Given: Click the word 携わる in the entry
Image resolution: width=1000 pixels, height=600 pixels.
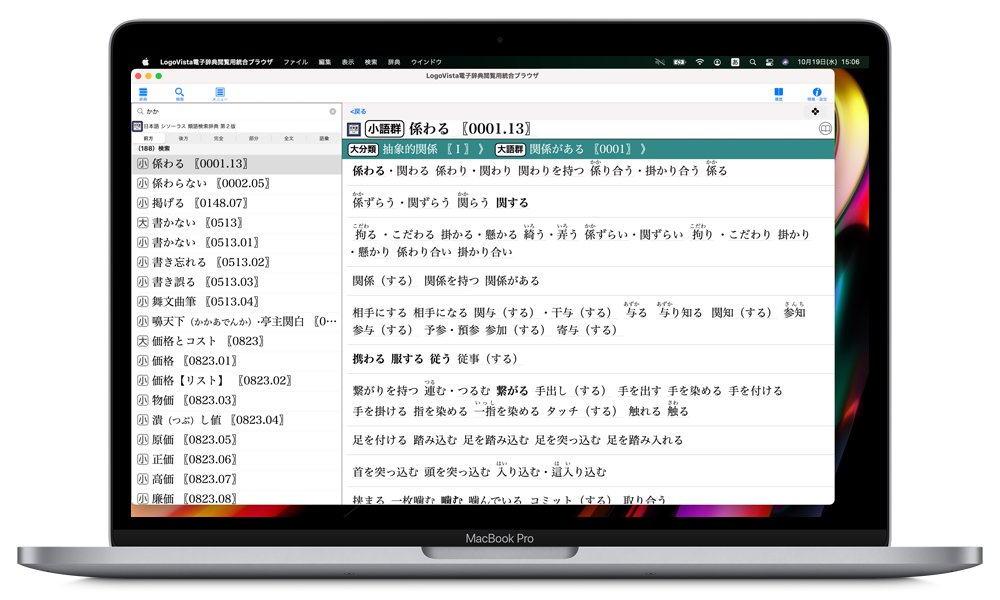Looking at the screenshot, I should [x=369, y=359].
